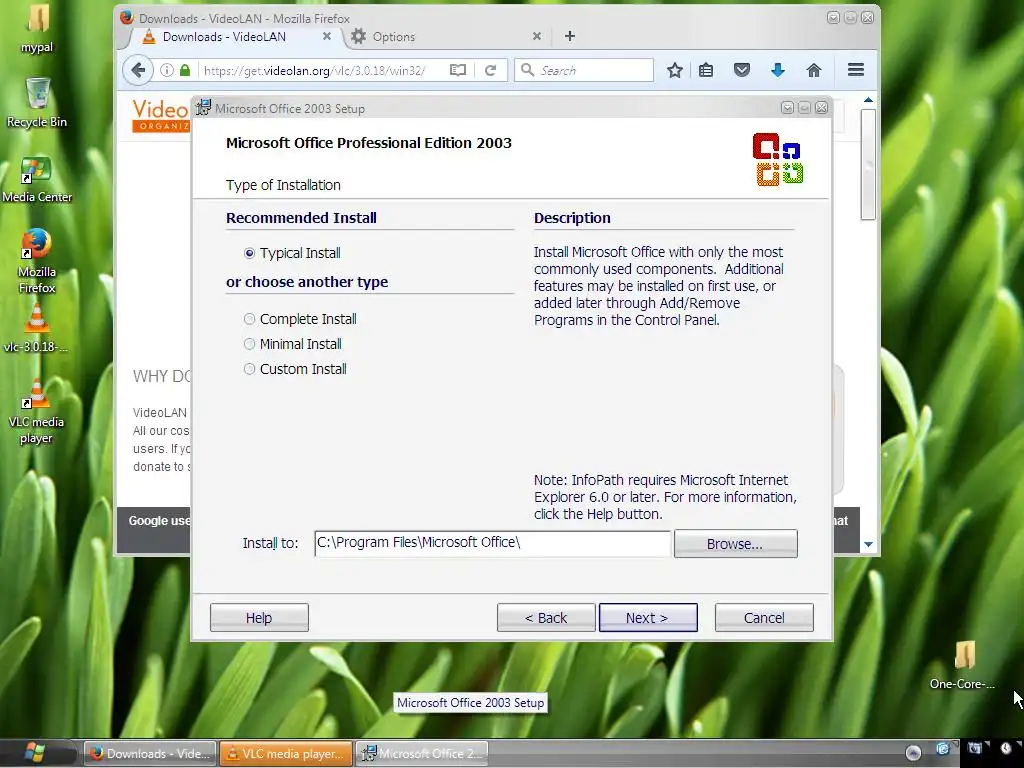Switch to VLC media player taskbar item

click(x=285, y=753)
